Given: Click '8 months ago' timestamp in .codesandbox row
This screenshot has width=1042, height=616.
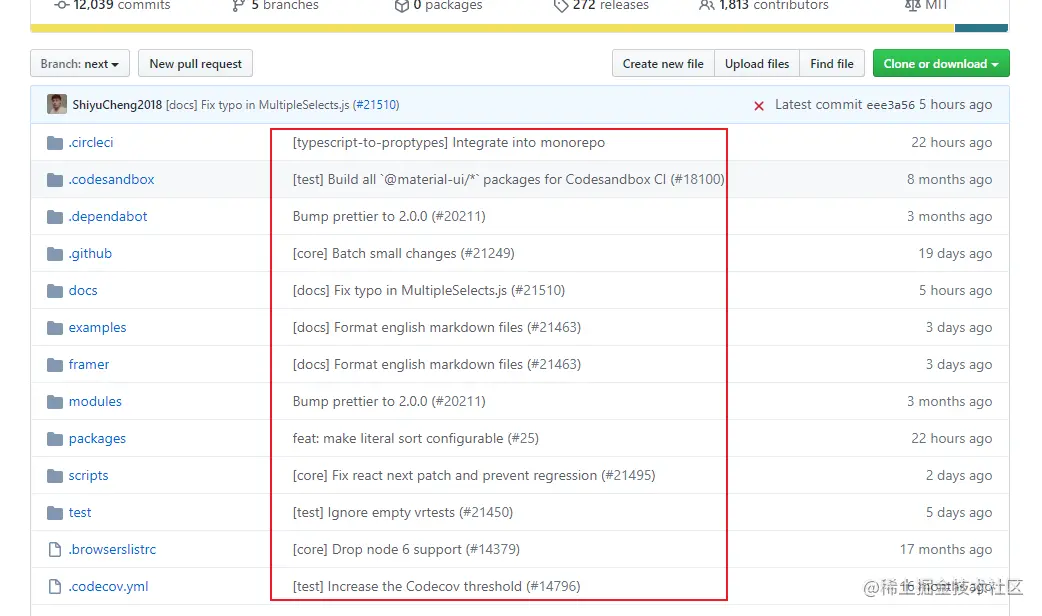Looking at the screenshot, I should pos(950,179).
